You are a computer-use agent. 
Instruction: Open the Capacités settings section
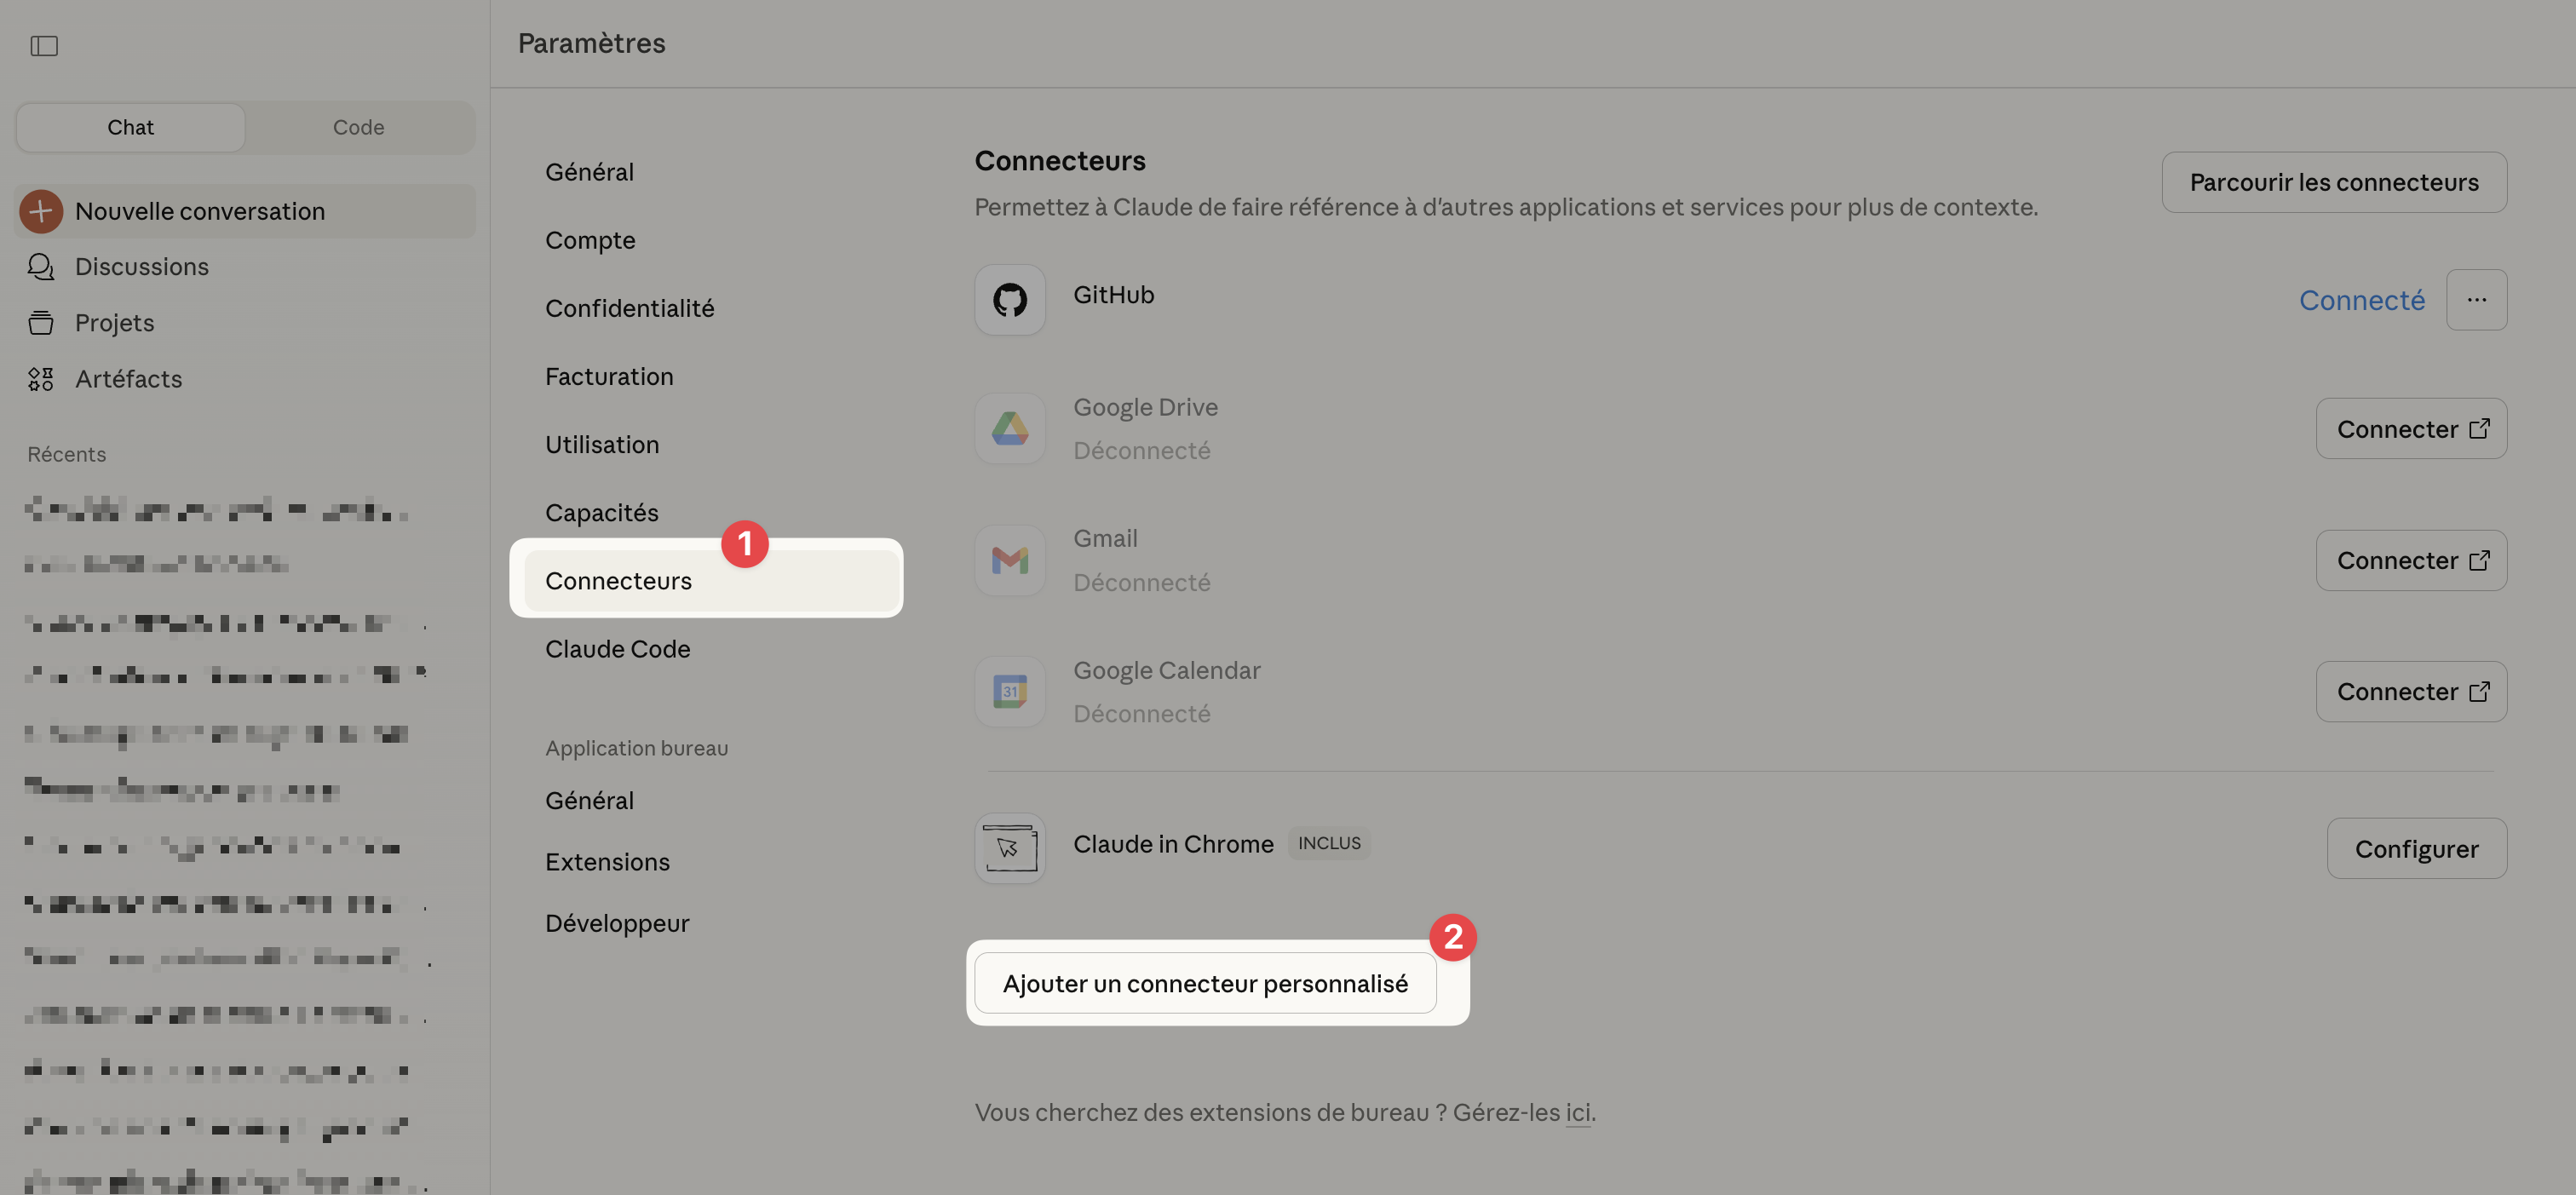point(601,513)
